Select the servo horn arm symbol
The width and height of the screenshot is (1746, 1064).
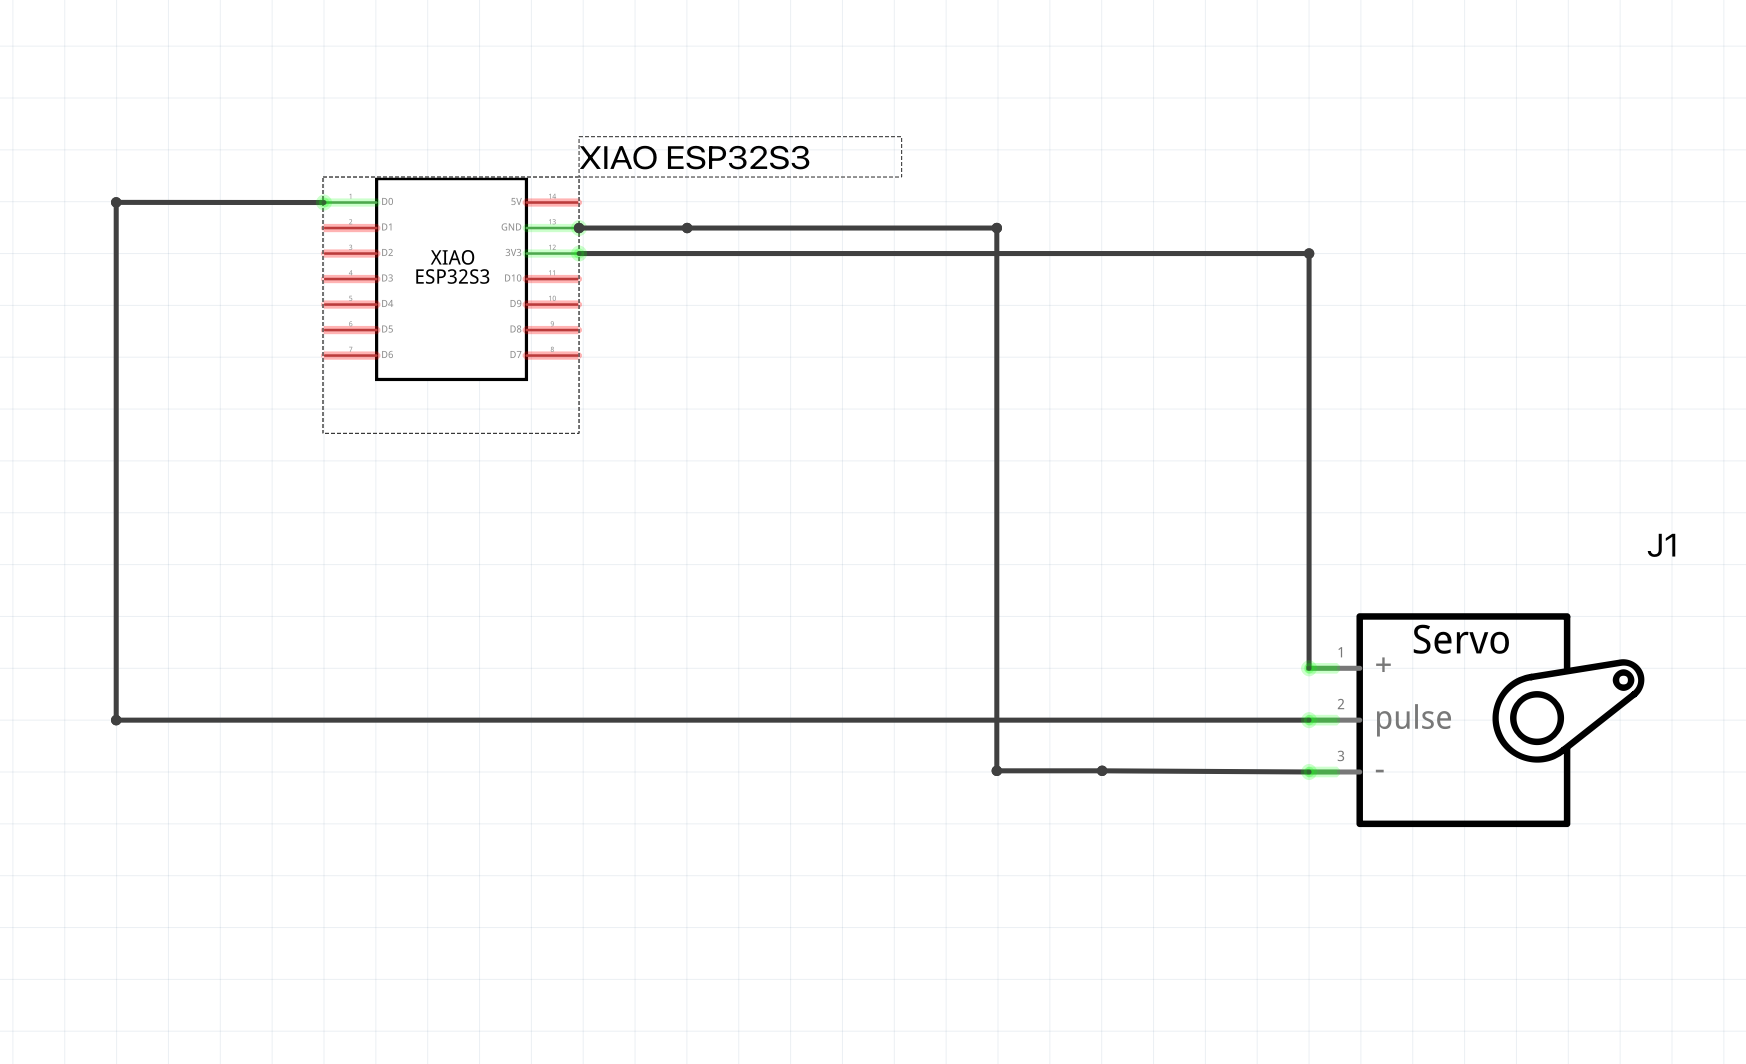(1568, 710)
